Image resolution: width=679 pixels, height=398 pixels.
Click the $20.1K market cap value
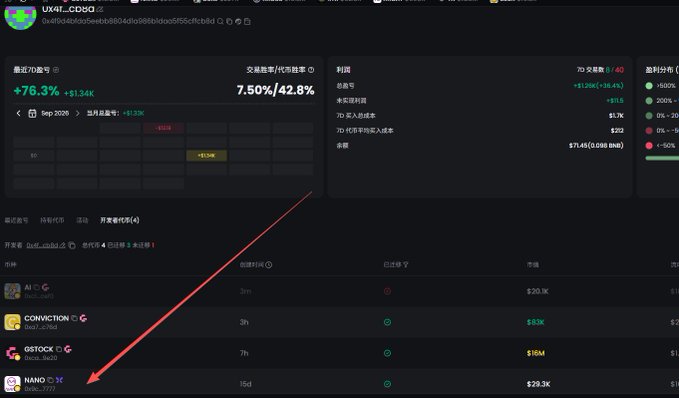[x=538, y=291]
